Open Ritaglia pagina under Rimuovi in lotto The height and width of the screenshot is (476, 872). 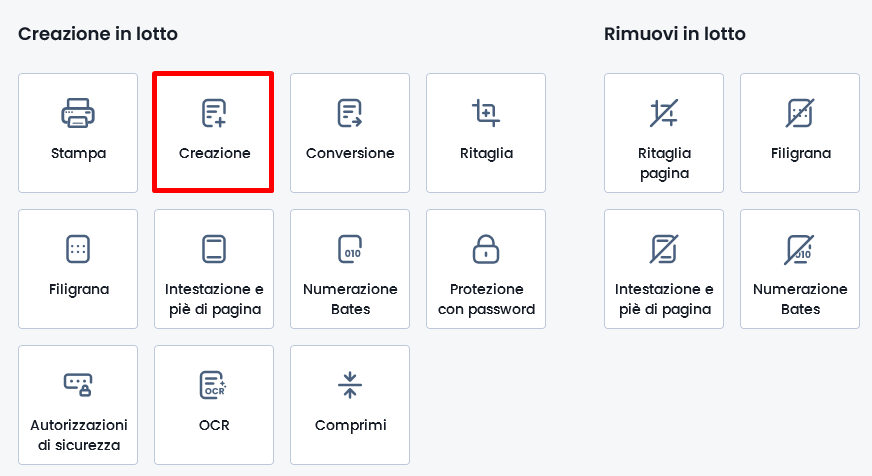[664, 133]
